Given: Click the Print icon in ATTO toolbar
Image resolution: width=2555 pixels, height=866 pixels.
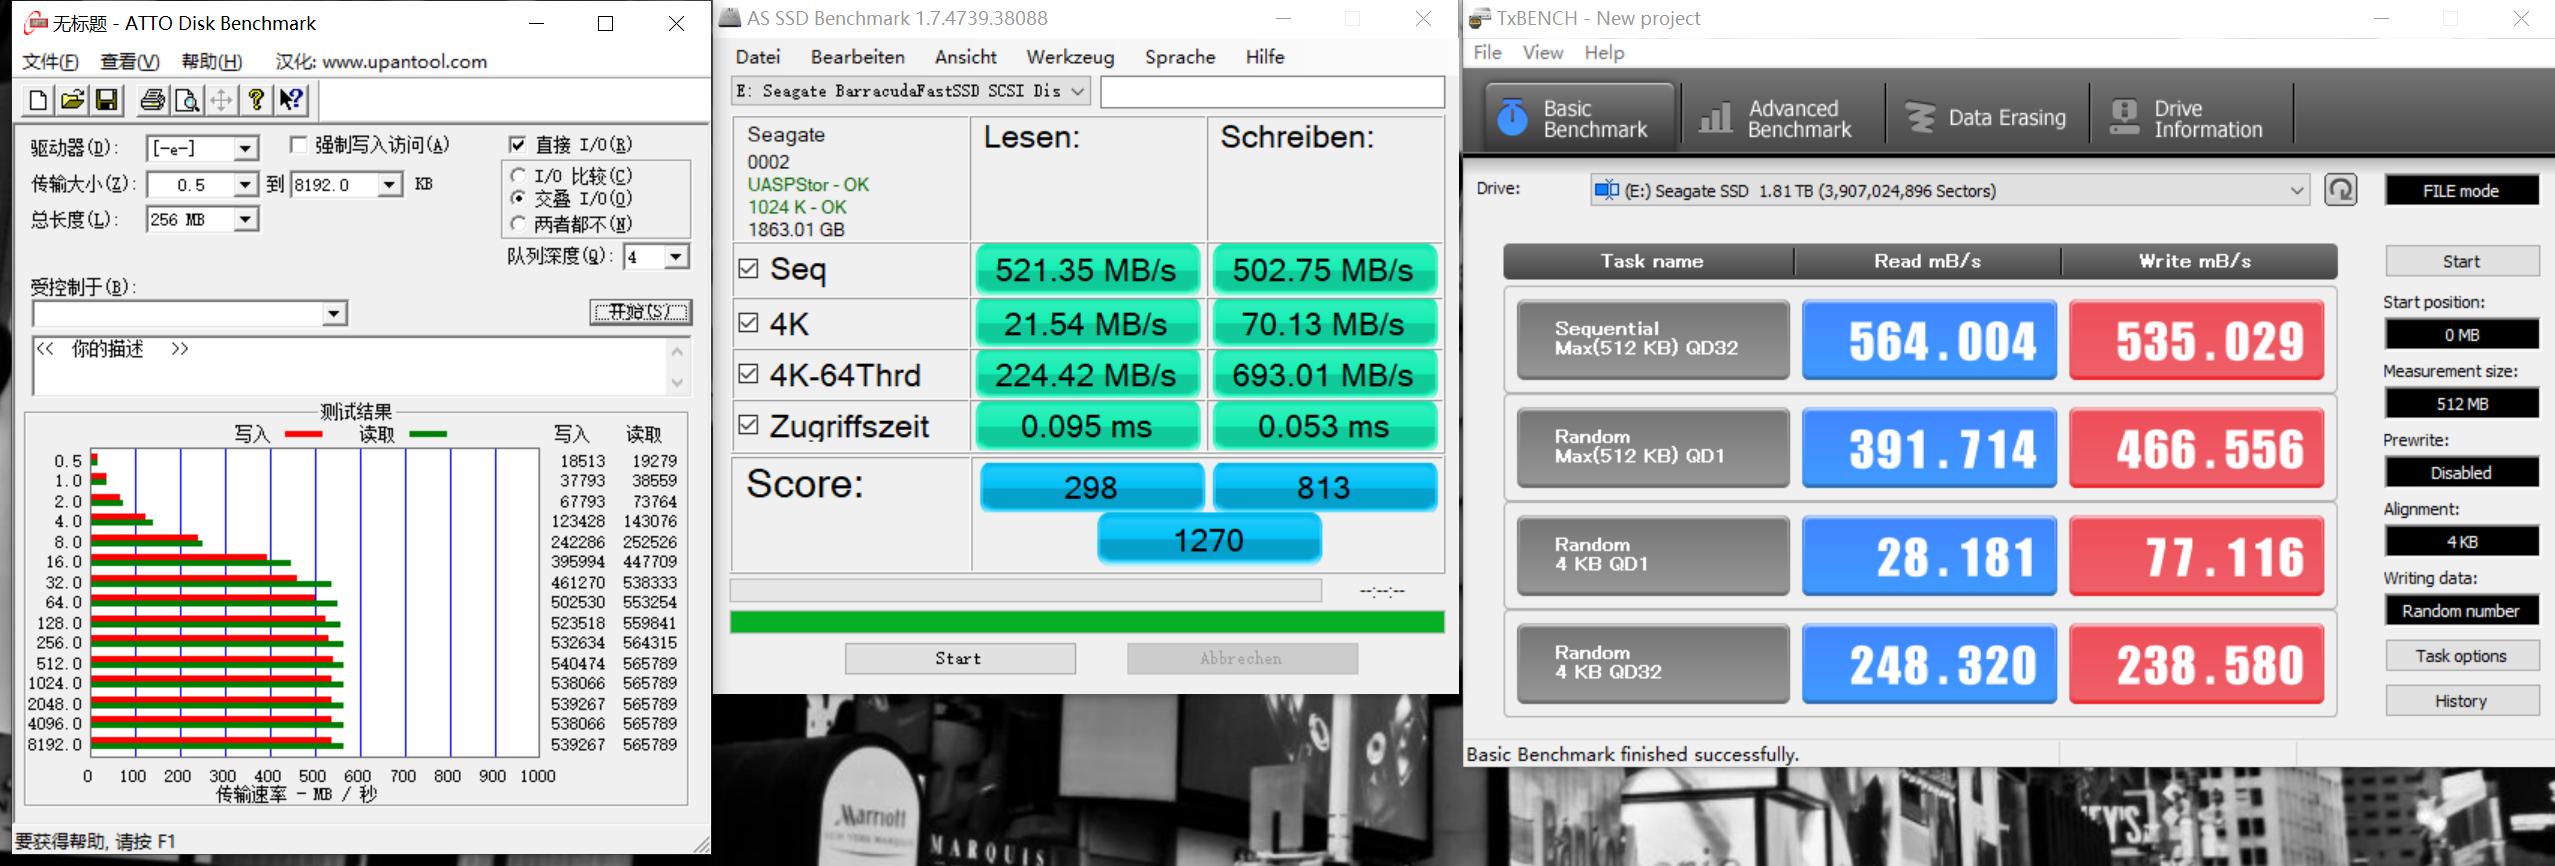Looking at the screenshot, I should tap(152, 100).
